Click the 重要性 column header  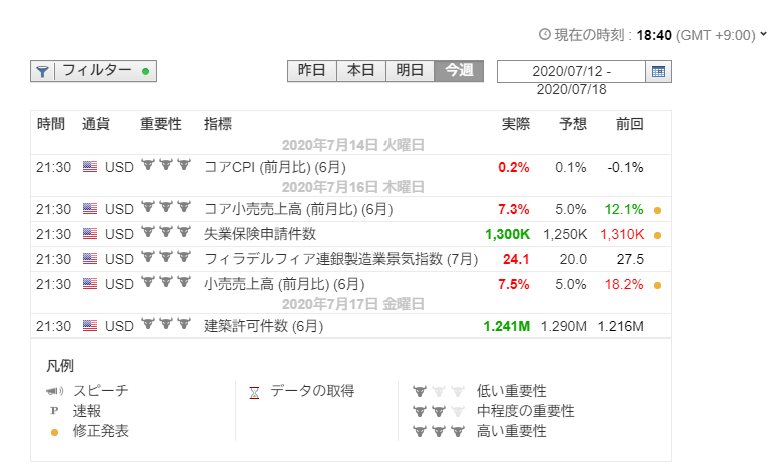[x=160, y=125]
